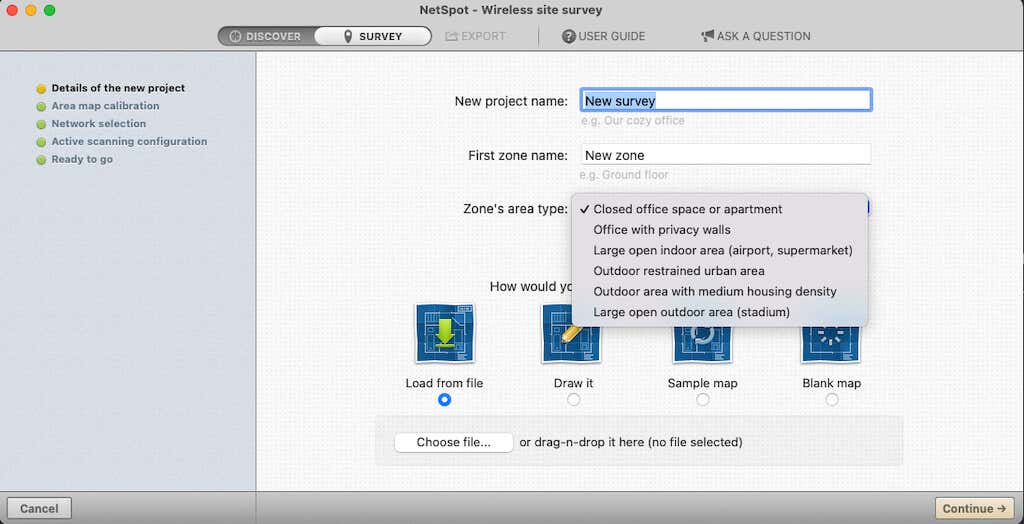Screen dimensions: 1024x524
Task: Open the User Guide
Action: coord(603,37)
